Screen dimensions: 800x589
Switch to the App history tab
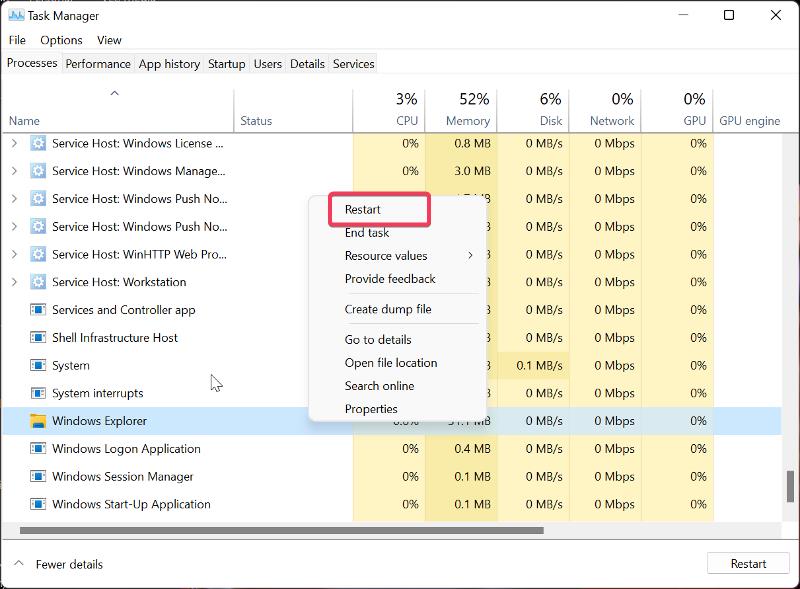click(x=169, y=64)
